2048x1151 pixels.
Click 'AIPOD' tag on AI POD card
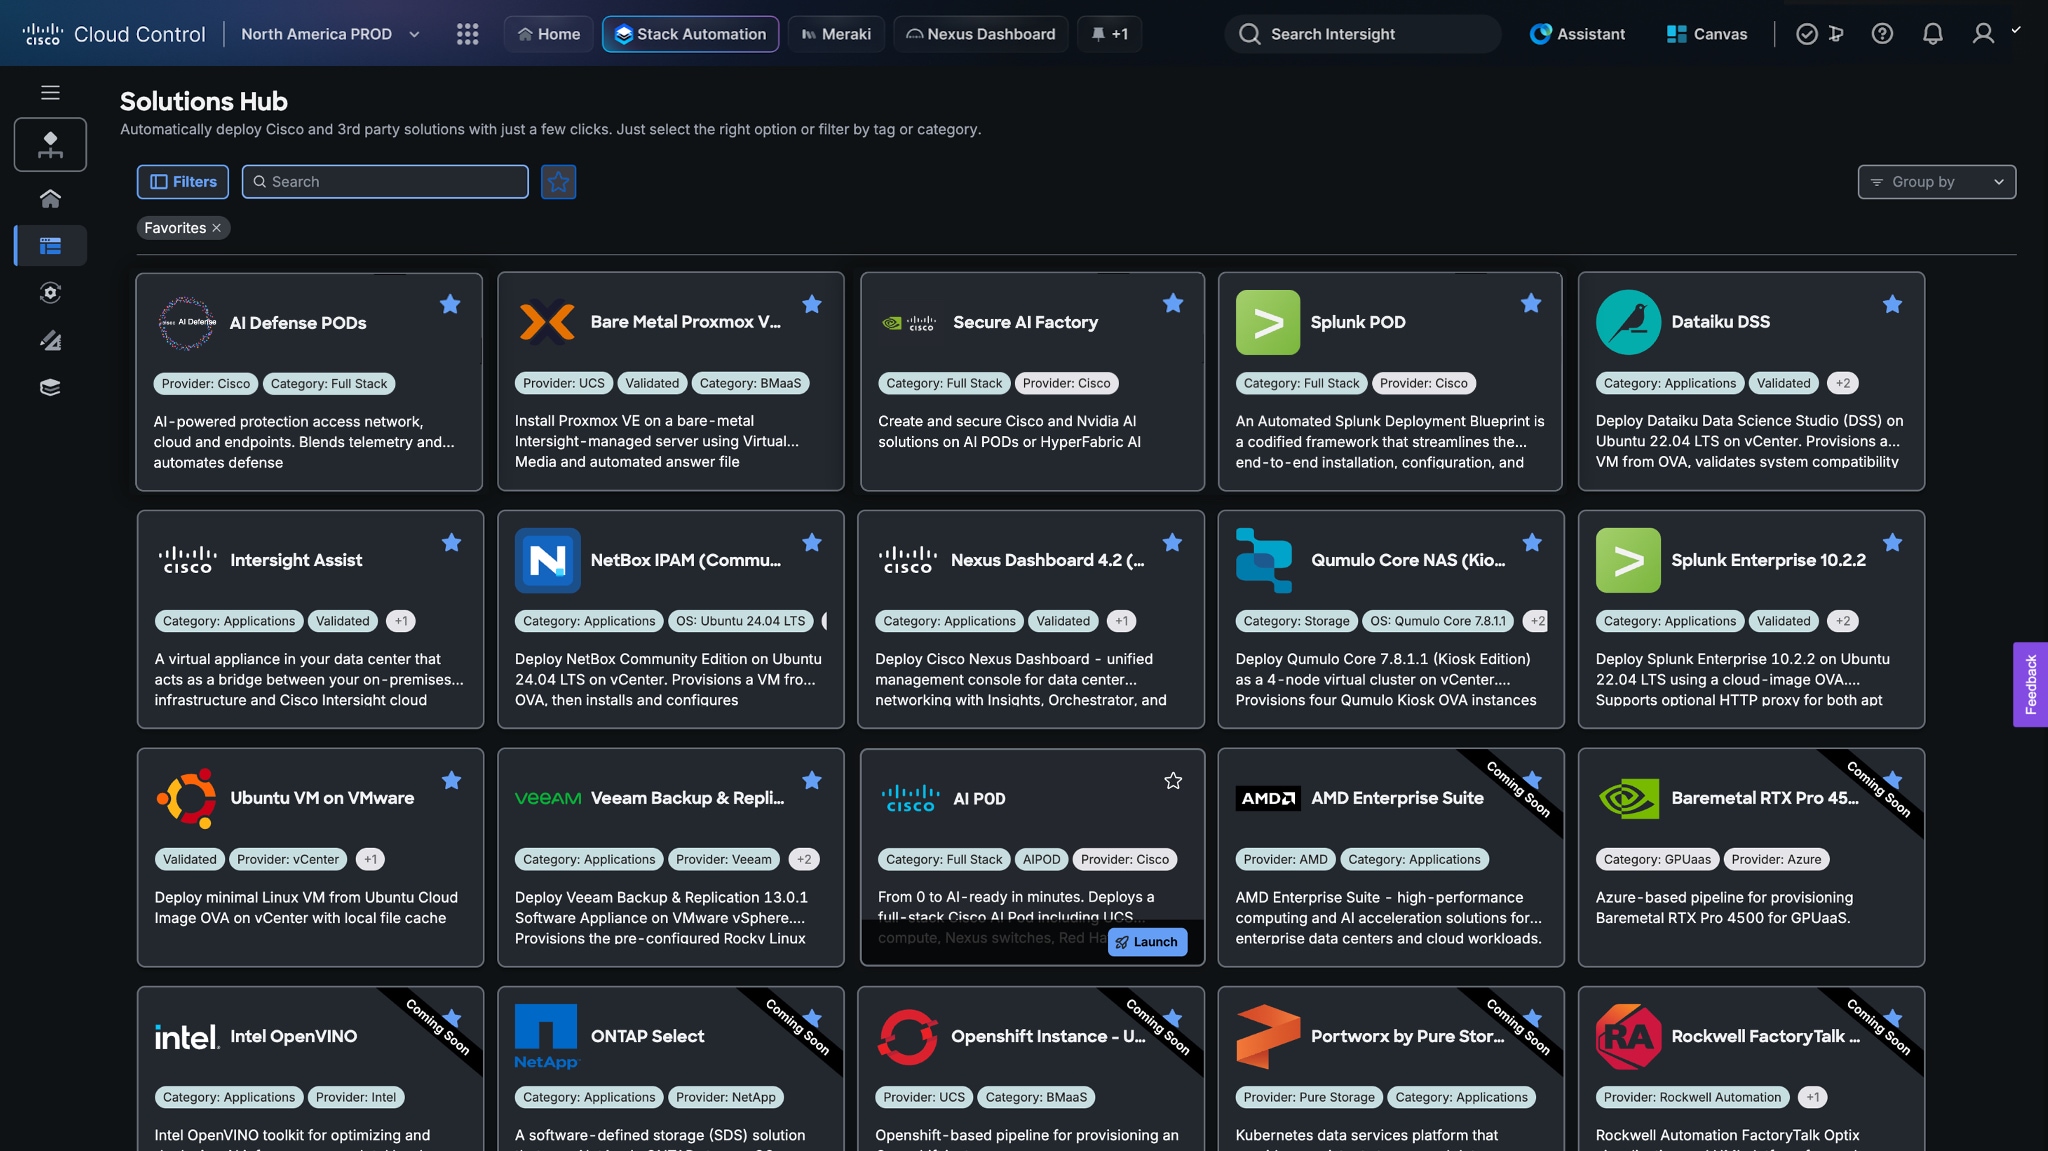pos(1041,859)
